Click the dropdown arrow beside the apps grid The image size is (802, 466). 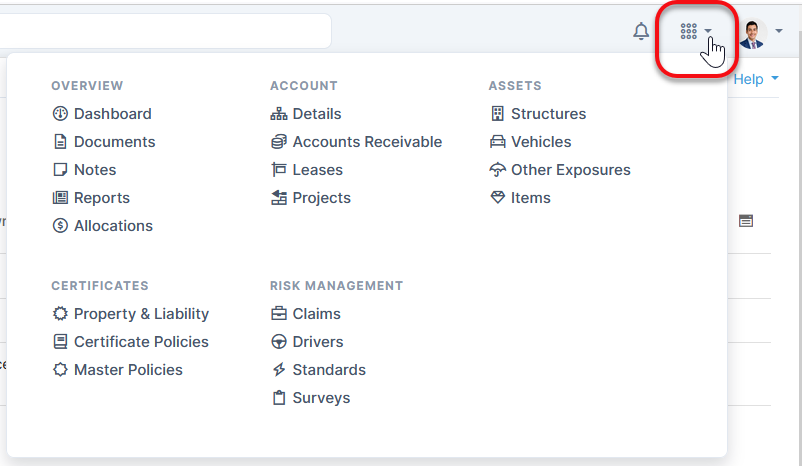coord(708,32)
